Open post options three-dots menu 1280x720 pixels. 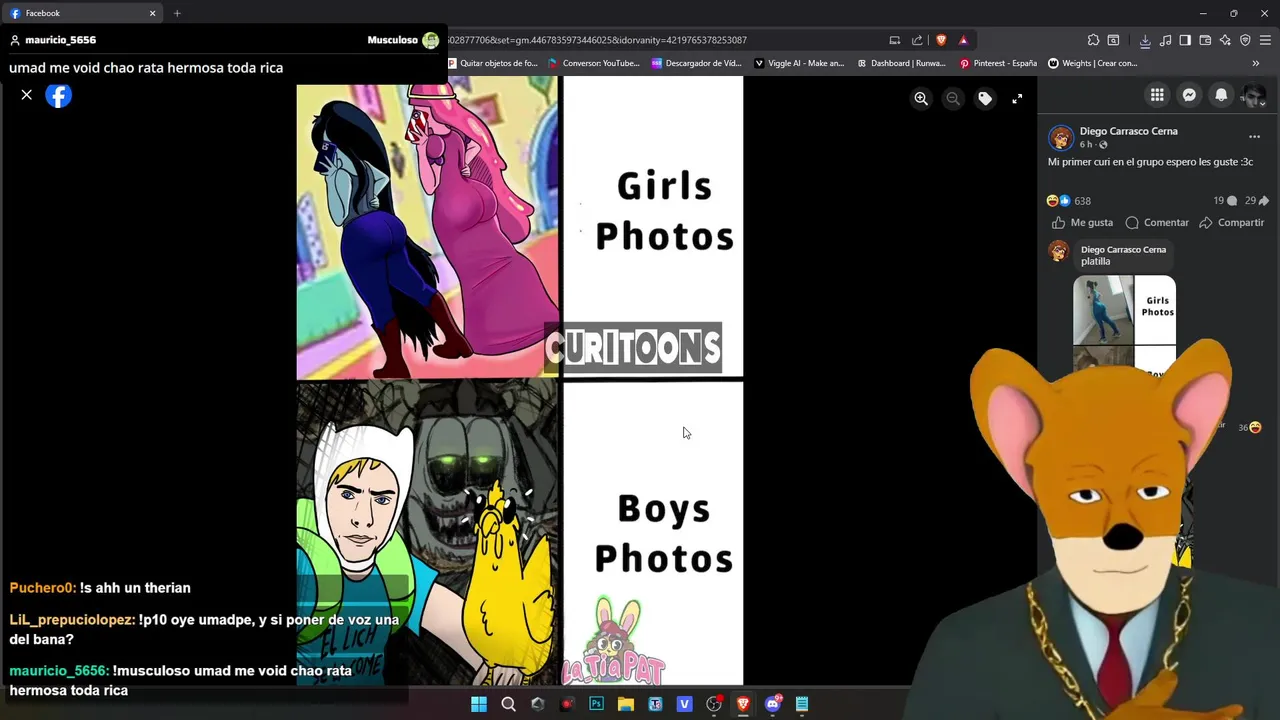(1254, 136)
